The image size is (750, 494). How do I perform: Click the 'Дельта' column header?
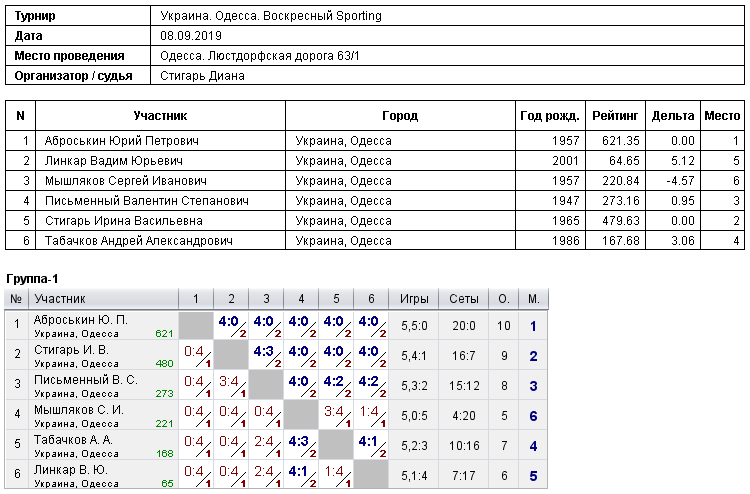coord(673,116)
